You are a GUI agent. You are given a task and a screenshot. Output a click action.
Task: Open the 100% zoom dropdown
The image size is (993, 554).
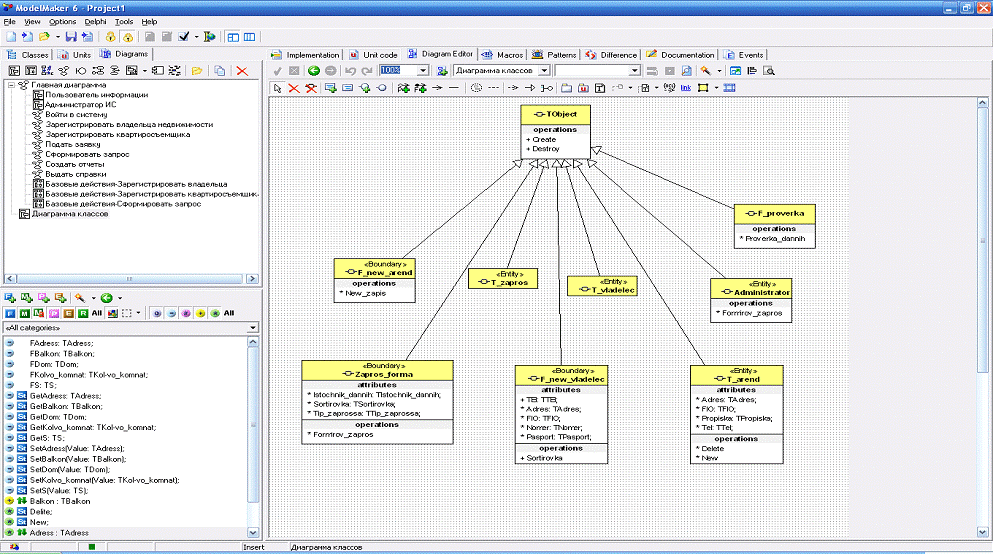(423, 71)
